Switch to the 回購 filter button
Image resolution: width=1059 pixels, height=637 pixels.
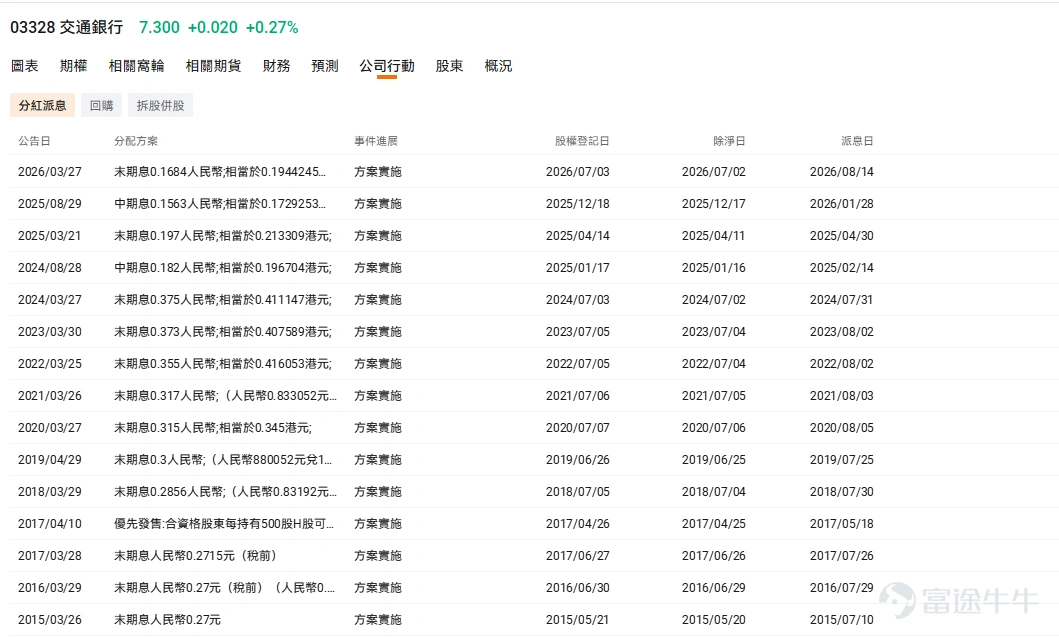pyautogui.click(x=101, y=105)
